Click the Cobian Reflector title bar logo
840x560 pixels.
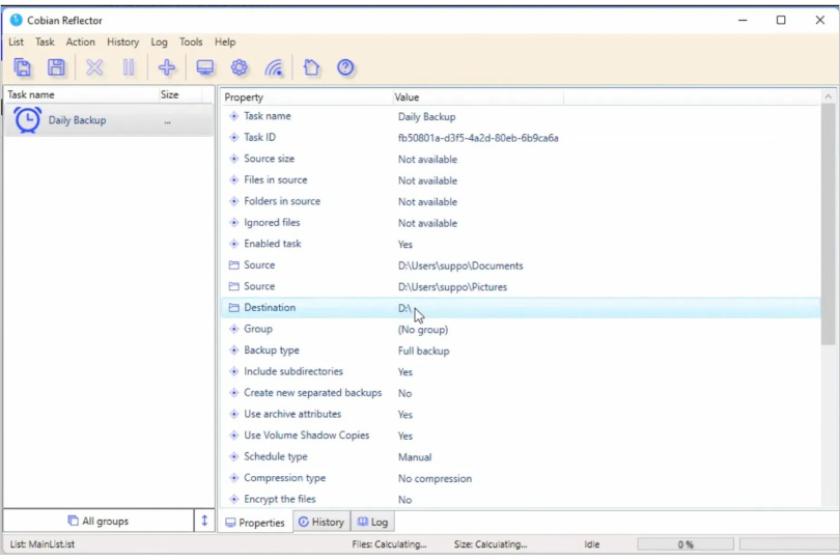(x=16, y=20)
